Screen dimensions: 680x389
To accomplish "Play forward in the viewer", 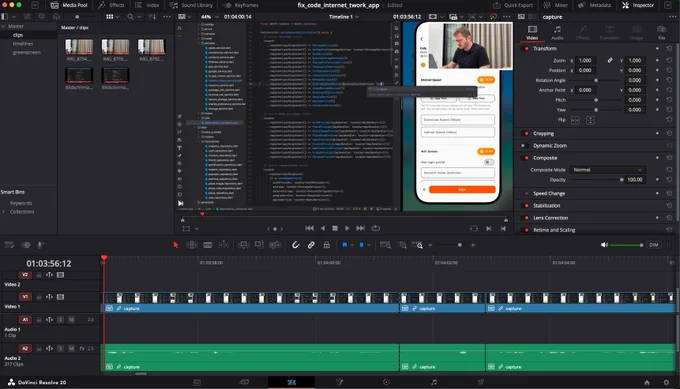I will (347, 228).
